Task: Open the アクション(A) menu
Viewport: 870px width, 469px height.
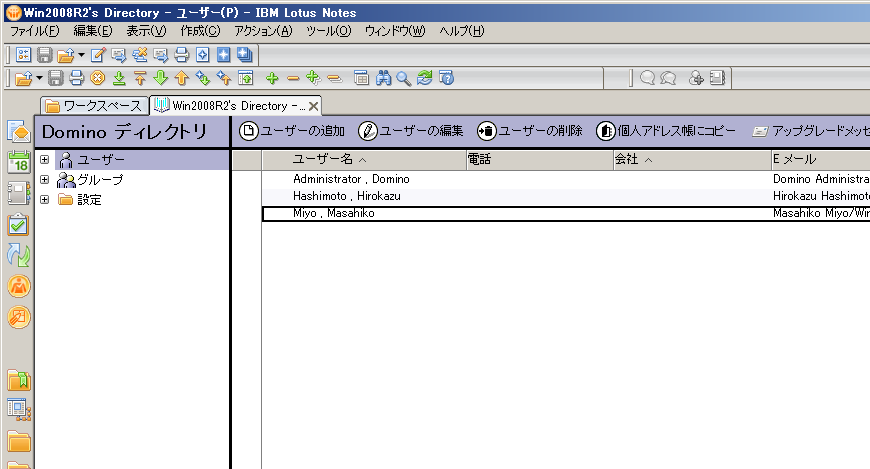Action: pyautogui.click(x=263, y=31)
